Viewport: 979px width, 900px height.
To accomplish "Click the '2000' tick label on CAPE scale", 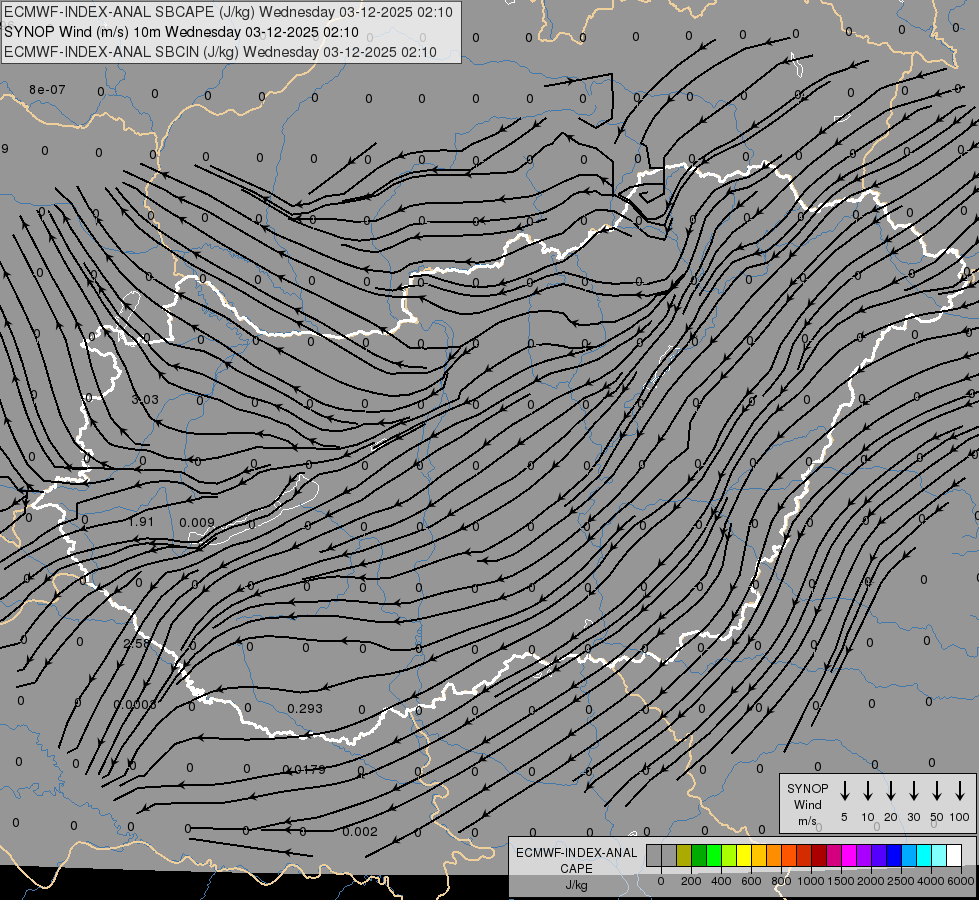I will click(871, 881).
